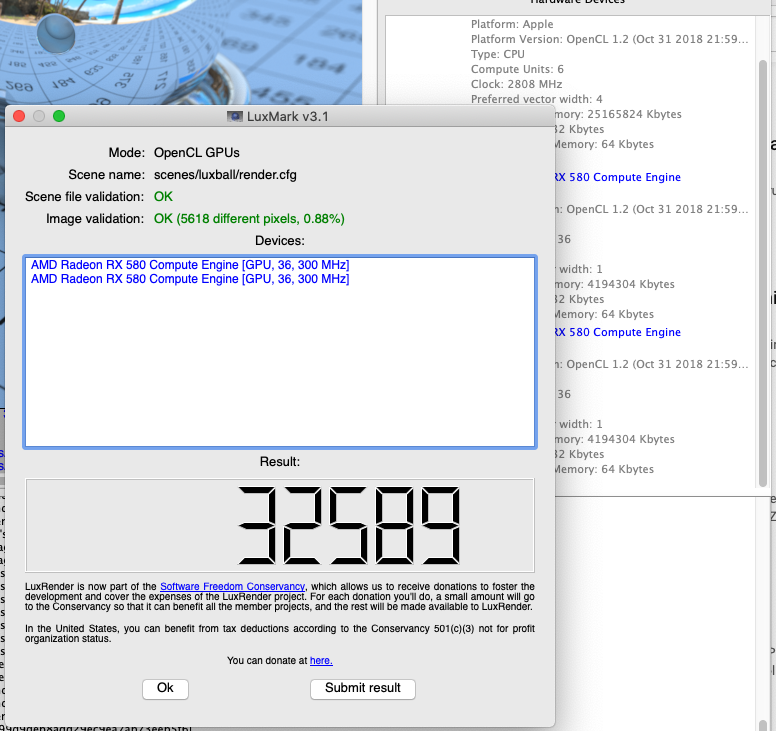Select the upper 'RX 580 Compute Engine' entry in the hardware panel
Image resolution: width=776 pixels, height=731 pixels.
tap(617, 177)
